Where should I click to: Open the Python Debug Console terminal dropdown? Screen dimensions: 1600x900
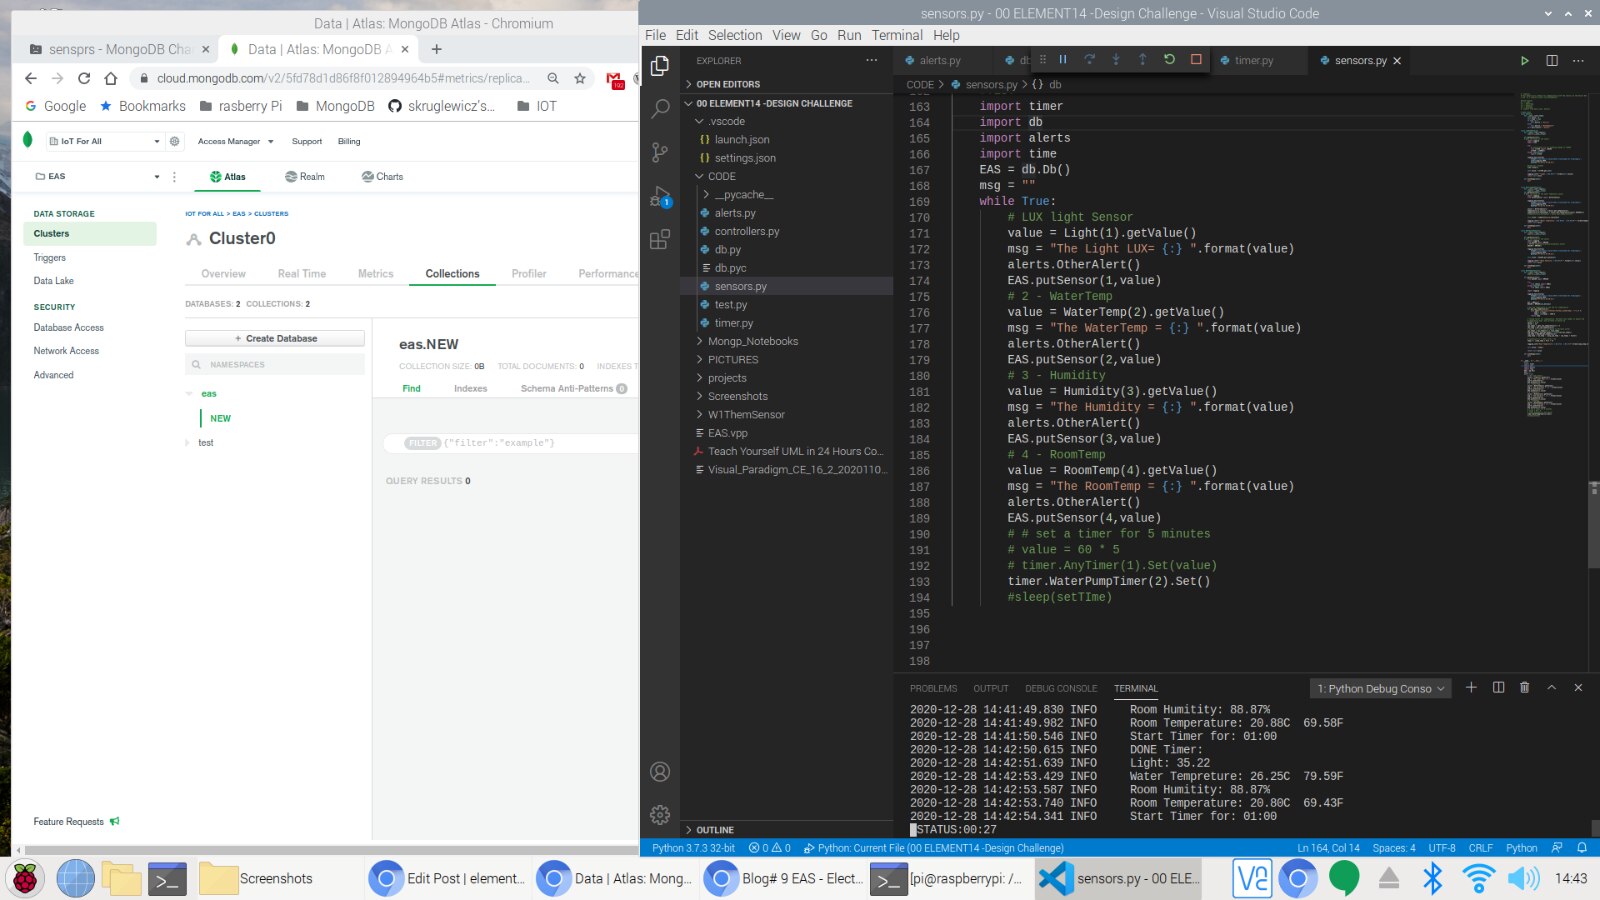tap(1380, 689)
